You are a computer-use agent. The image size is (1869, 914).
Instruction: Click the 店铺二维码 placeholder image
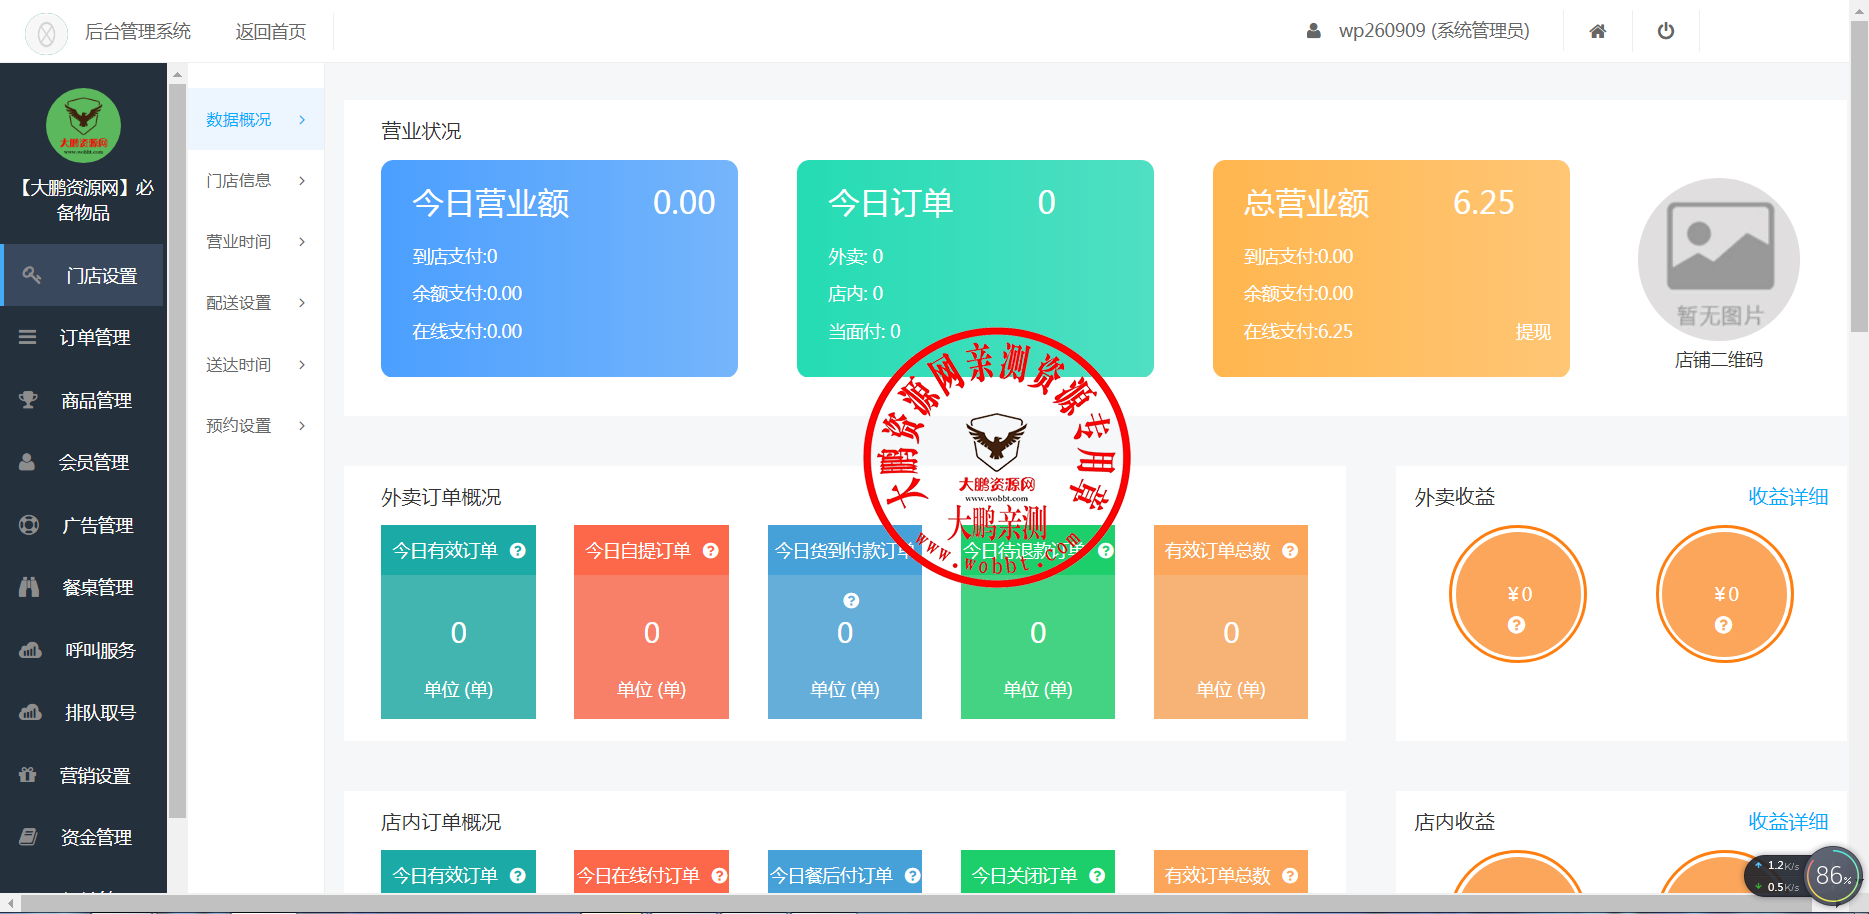[x=1717, y=258]
